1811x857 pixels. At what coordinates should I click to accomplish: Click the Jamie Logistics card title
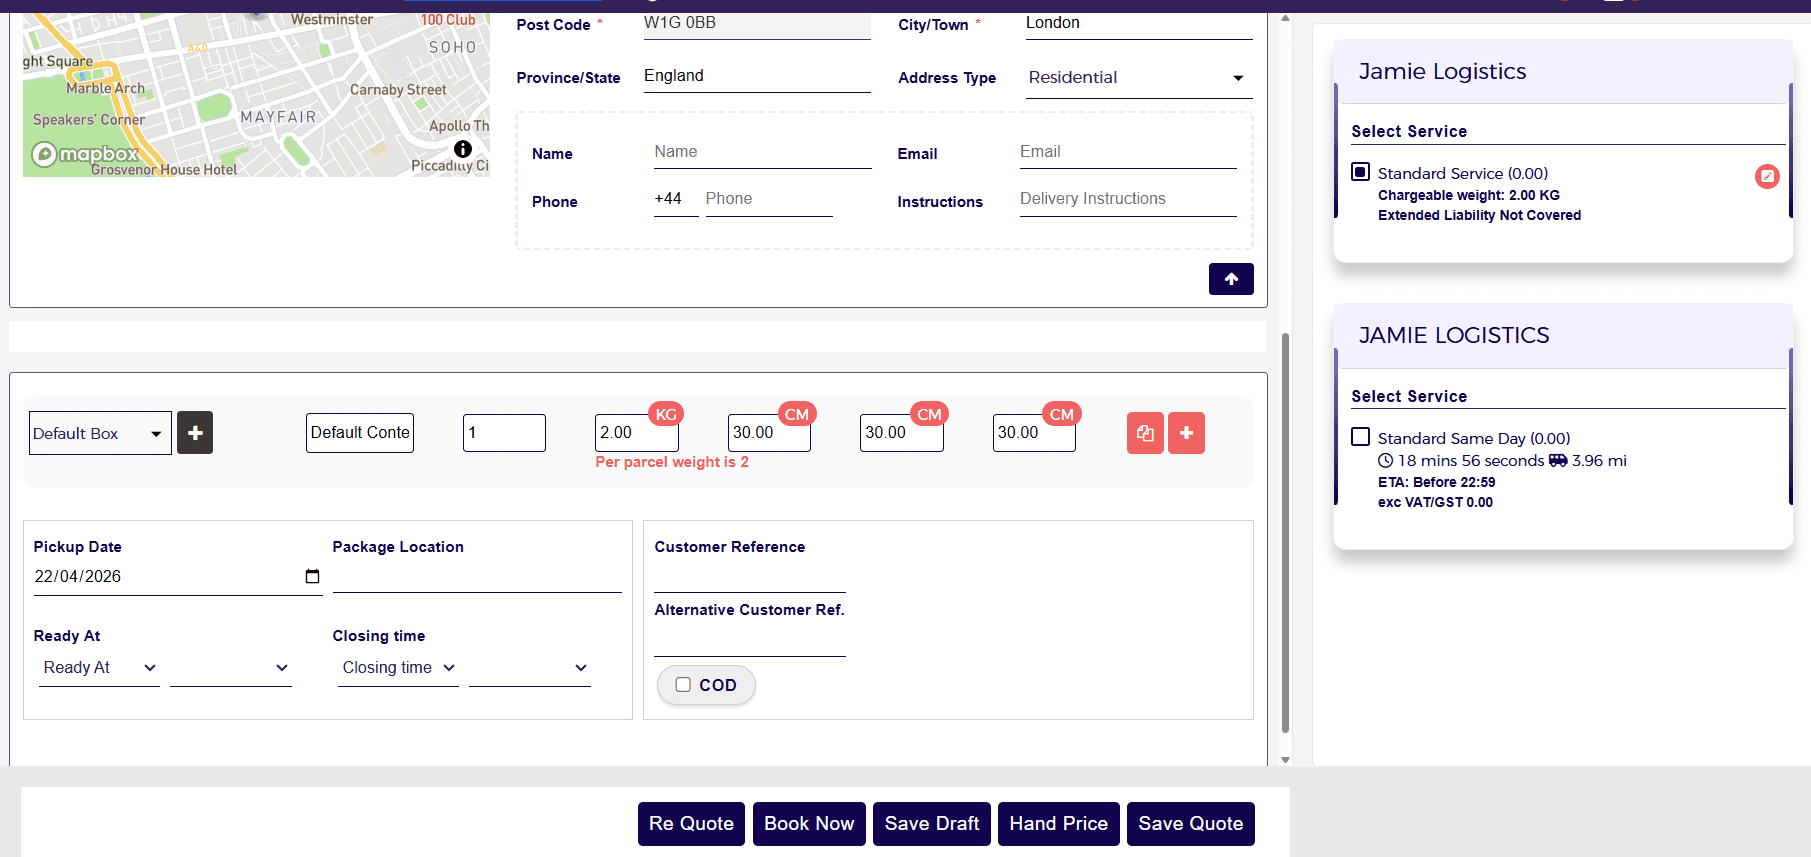point(1442,72)
